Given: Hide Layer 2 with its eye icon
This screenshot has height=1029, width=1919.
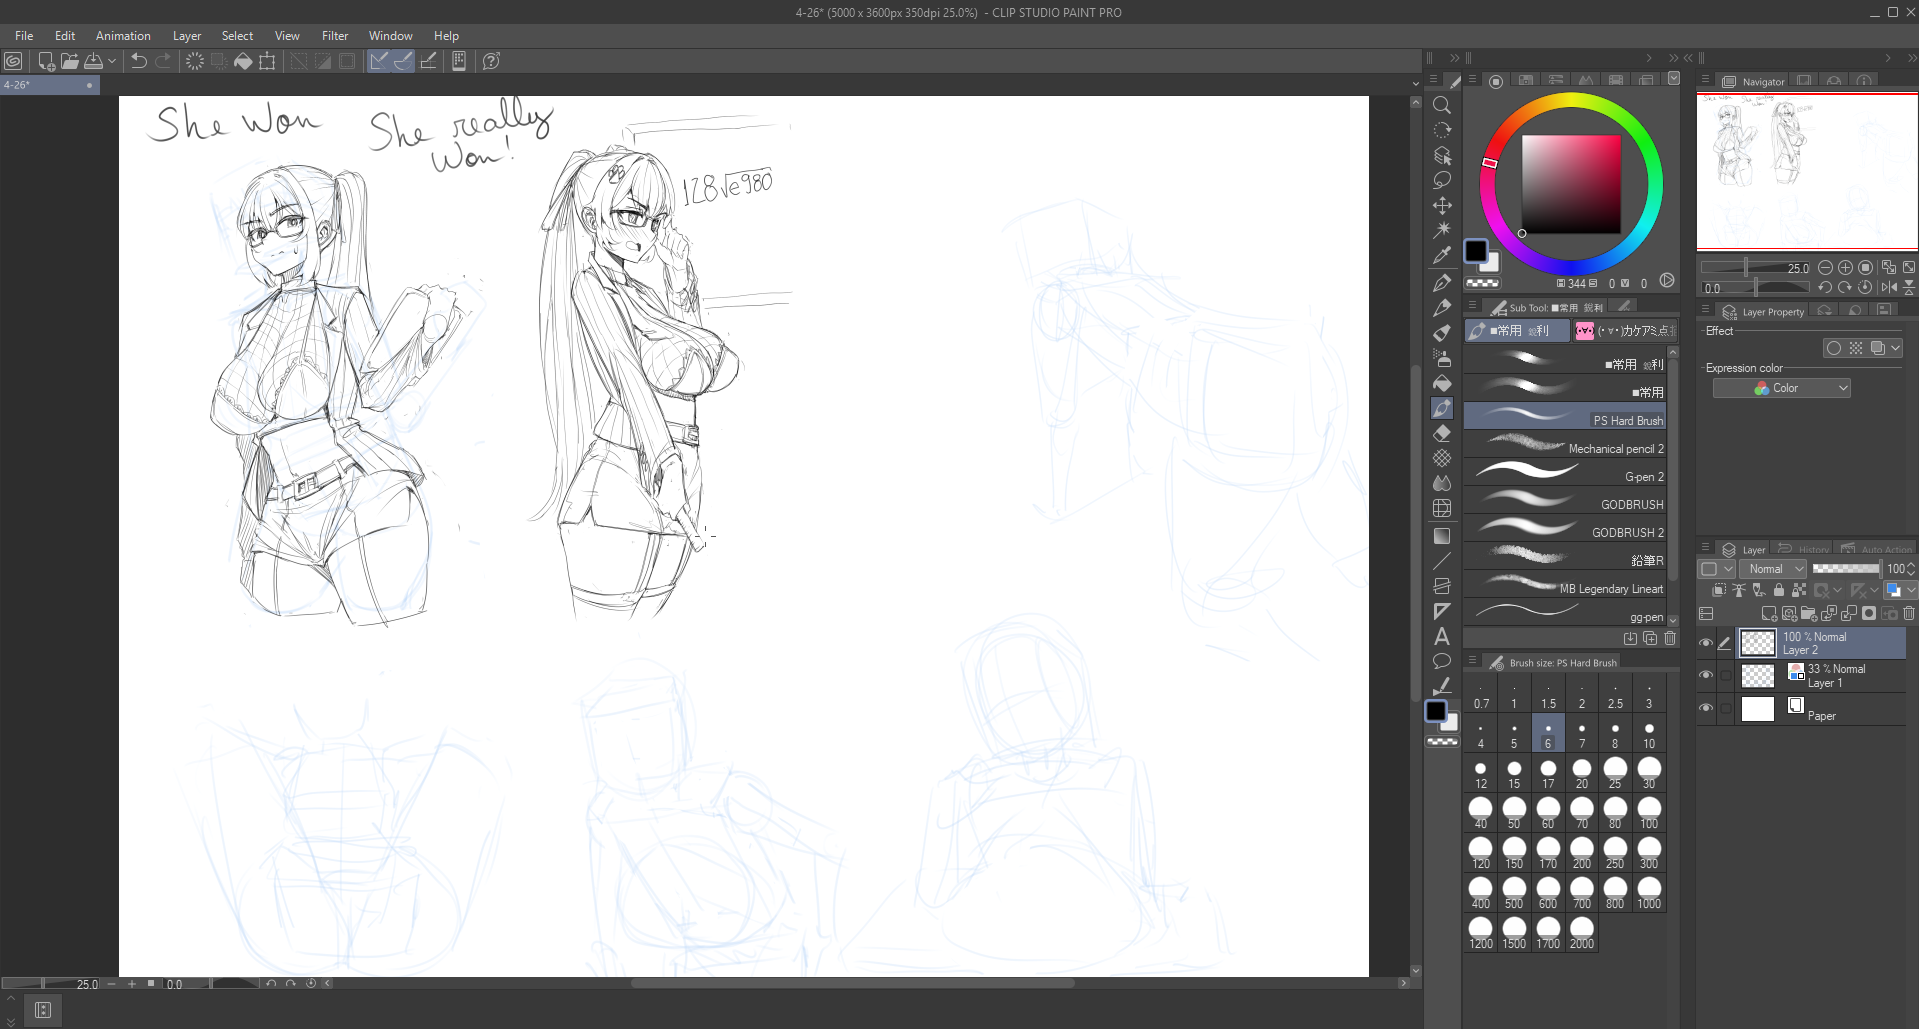Looking at the screenshot, I should click(1706, 643).
